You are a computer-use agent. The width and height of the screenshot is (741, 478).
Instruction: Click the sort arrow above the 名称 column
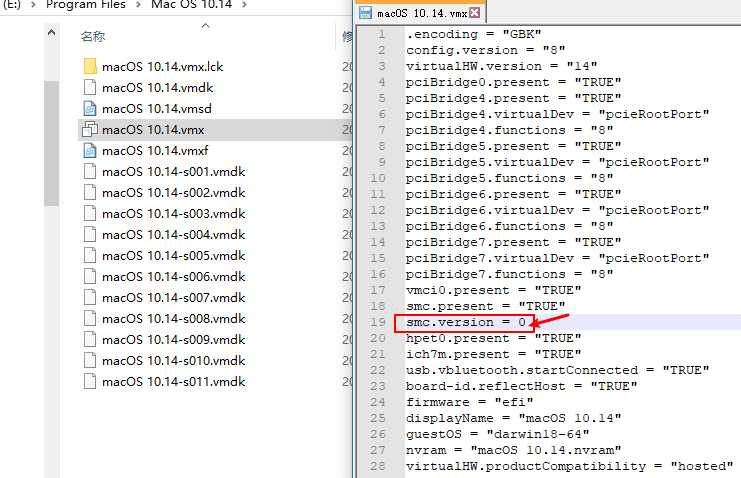point(205,26)
